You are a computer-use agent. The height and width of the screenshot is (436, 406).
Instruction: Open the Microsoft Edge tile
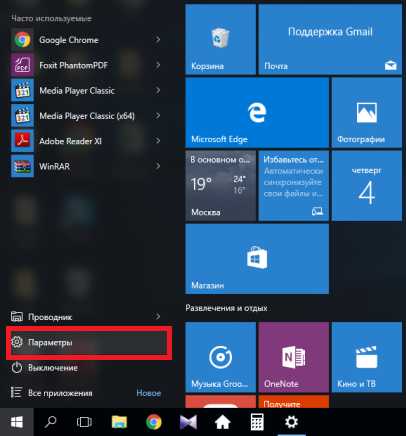257,113
